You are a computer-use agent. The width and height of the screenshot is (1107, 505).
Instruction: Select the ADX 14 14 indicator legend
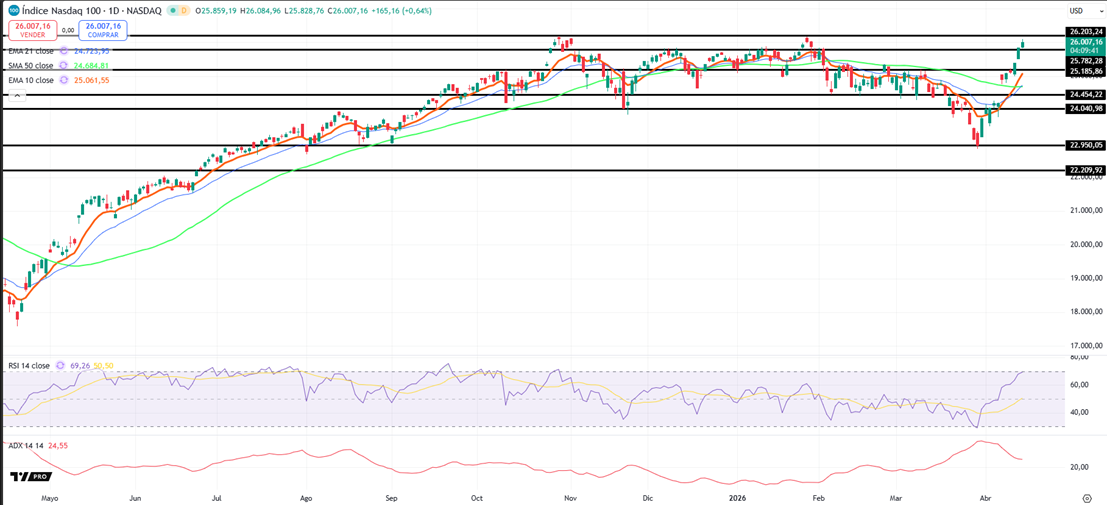coord(26,446)
